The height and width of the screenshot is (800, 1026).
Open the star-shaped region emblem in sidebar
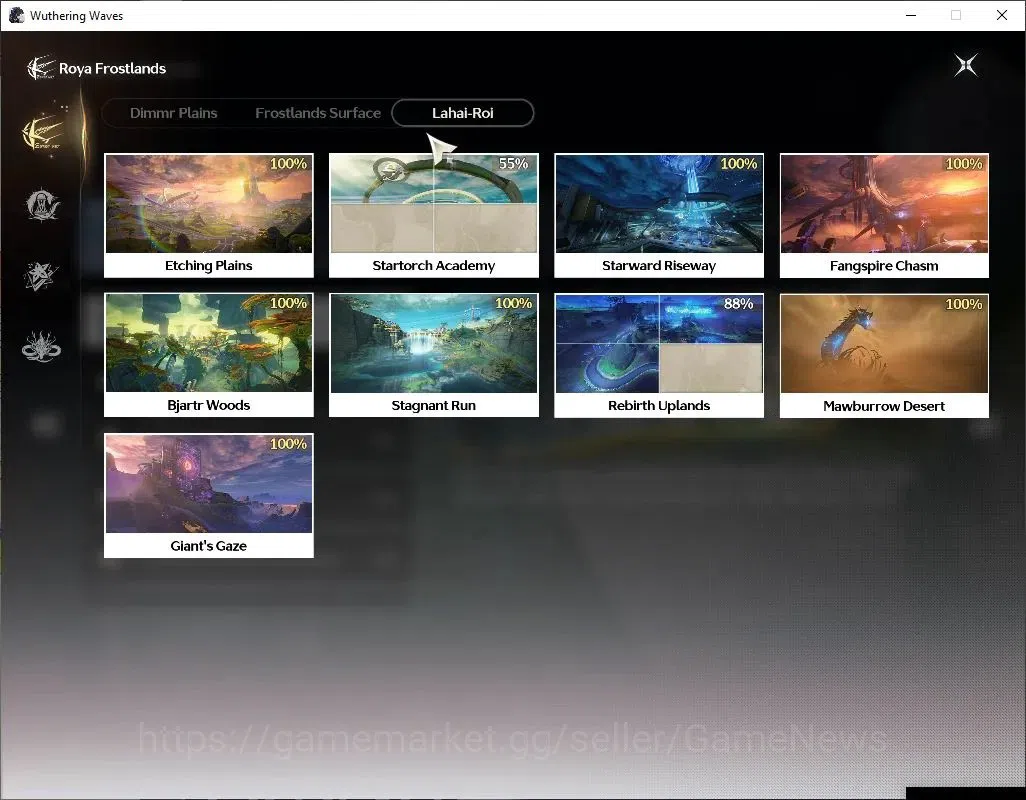tap(41, 275)
